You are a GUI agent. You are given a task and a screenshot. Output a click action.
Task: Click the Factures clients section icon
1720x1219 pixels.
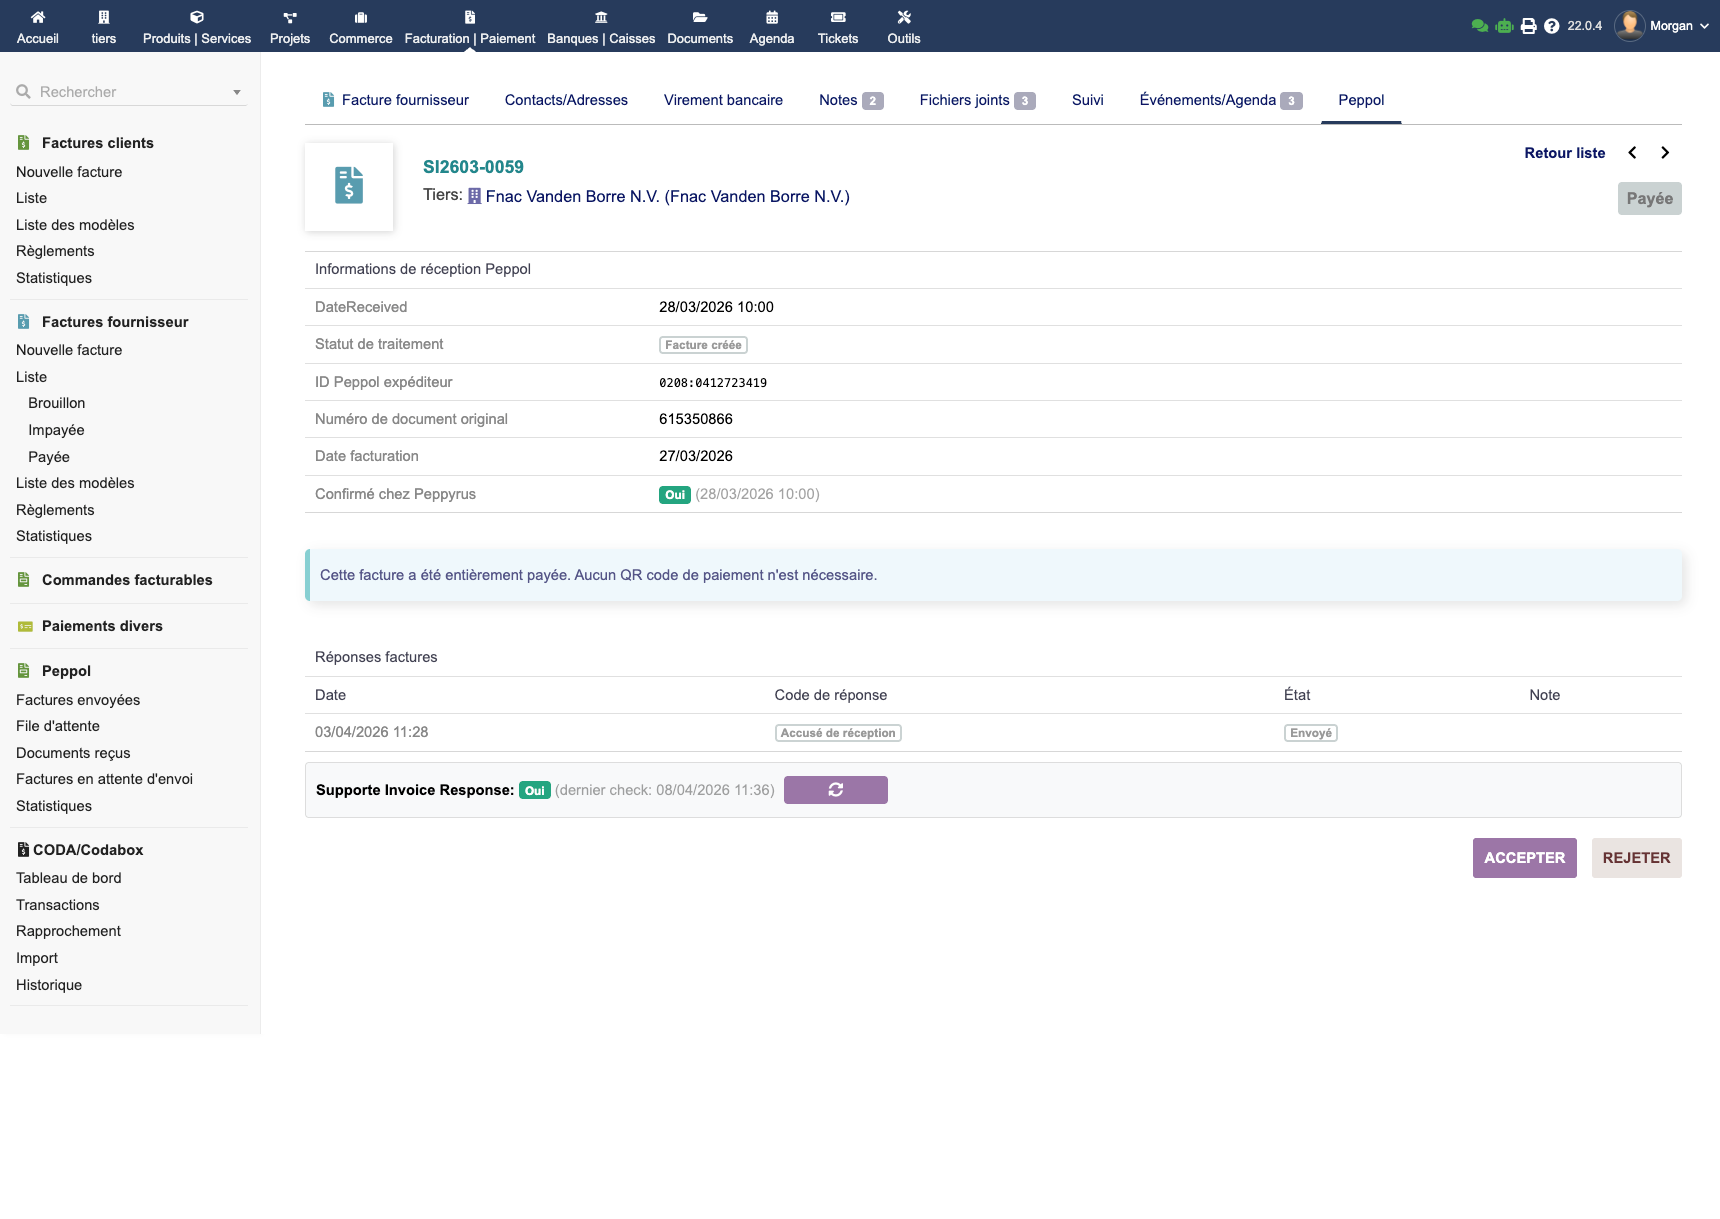tap(24, 143)
